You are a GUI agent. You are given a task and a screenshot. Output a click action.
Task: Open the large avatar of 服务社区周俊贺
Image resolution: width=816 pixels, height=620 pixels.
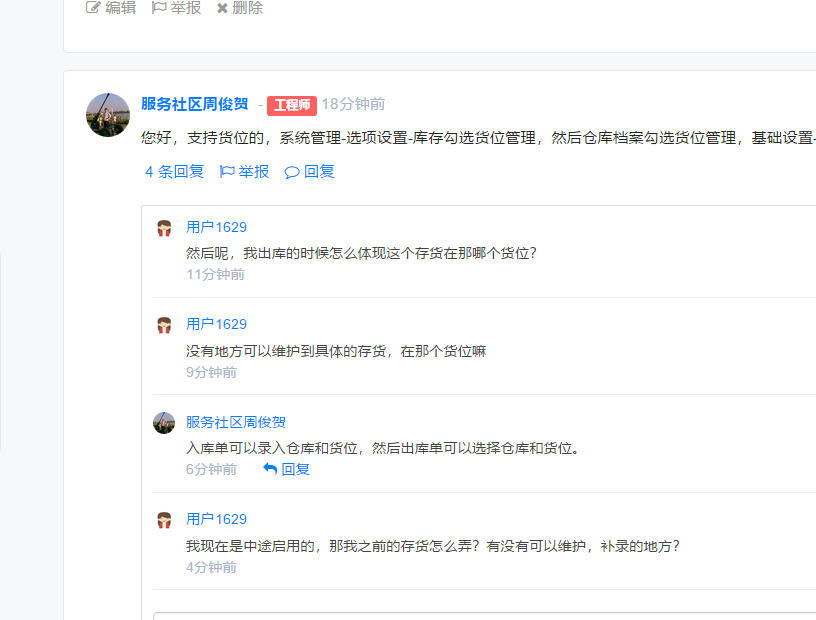108,115
